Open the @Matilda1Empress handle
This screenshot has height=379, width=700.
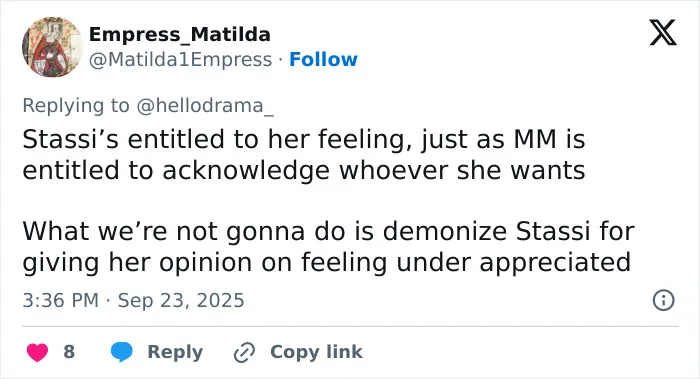click(180, 60)
